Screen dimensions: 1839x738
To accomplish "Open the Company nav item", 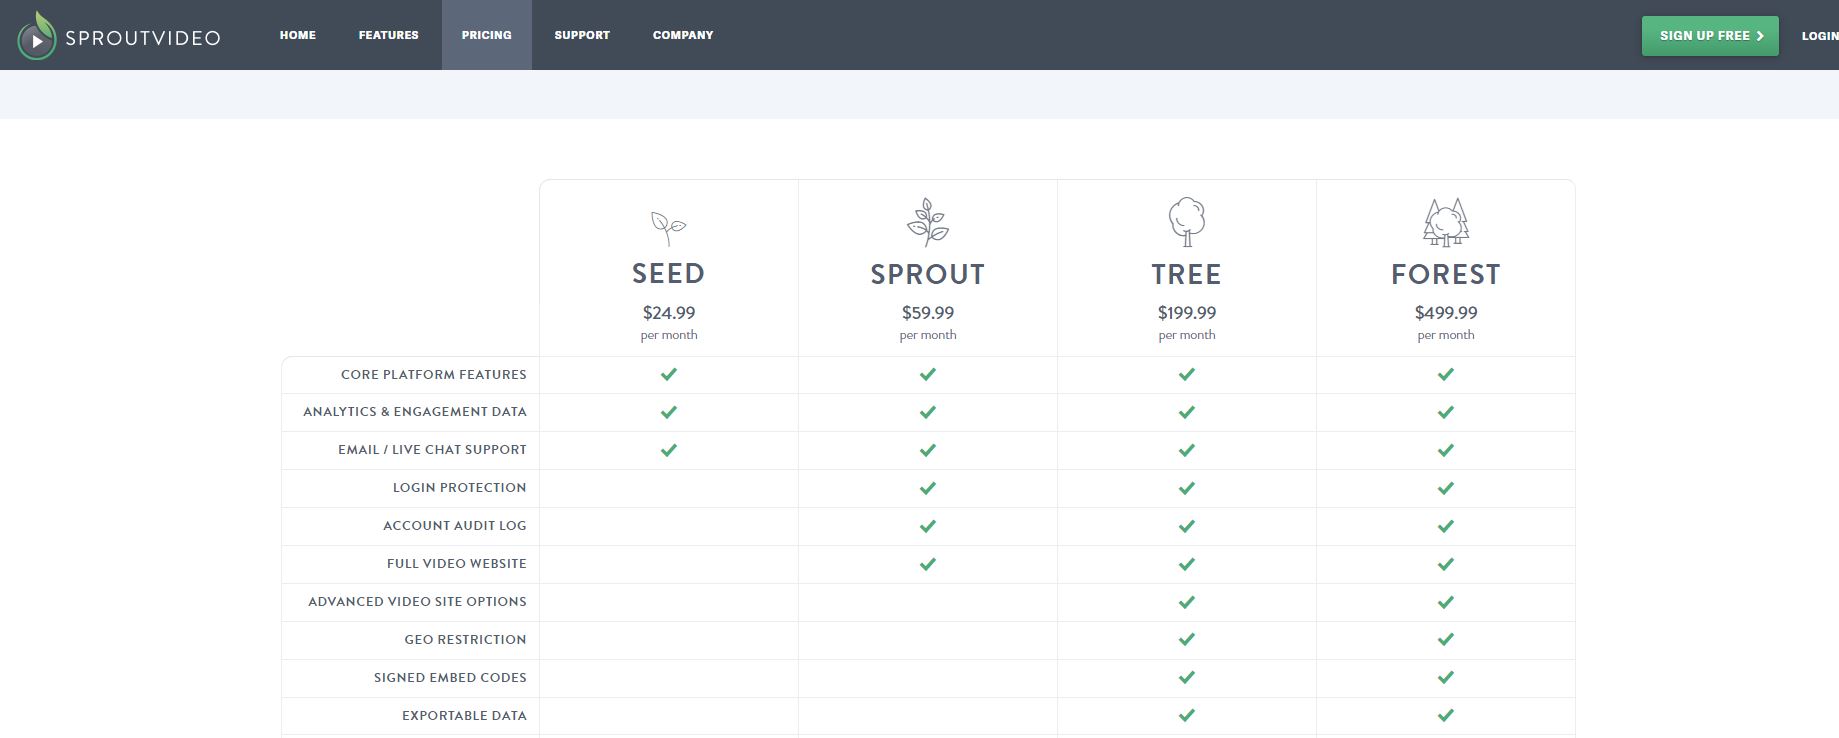I will (683, 35).
